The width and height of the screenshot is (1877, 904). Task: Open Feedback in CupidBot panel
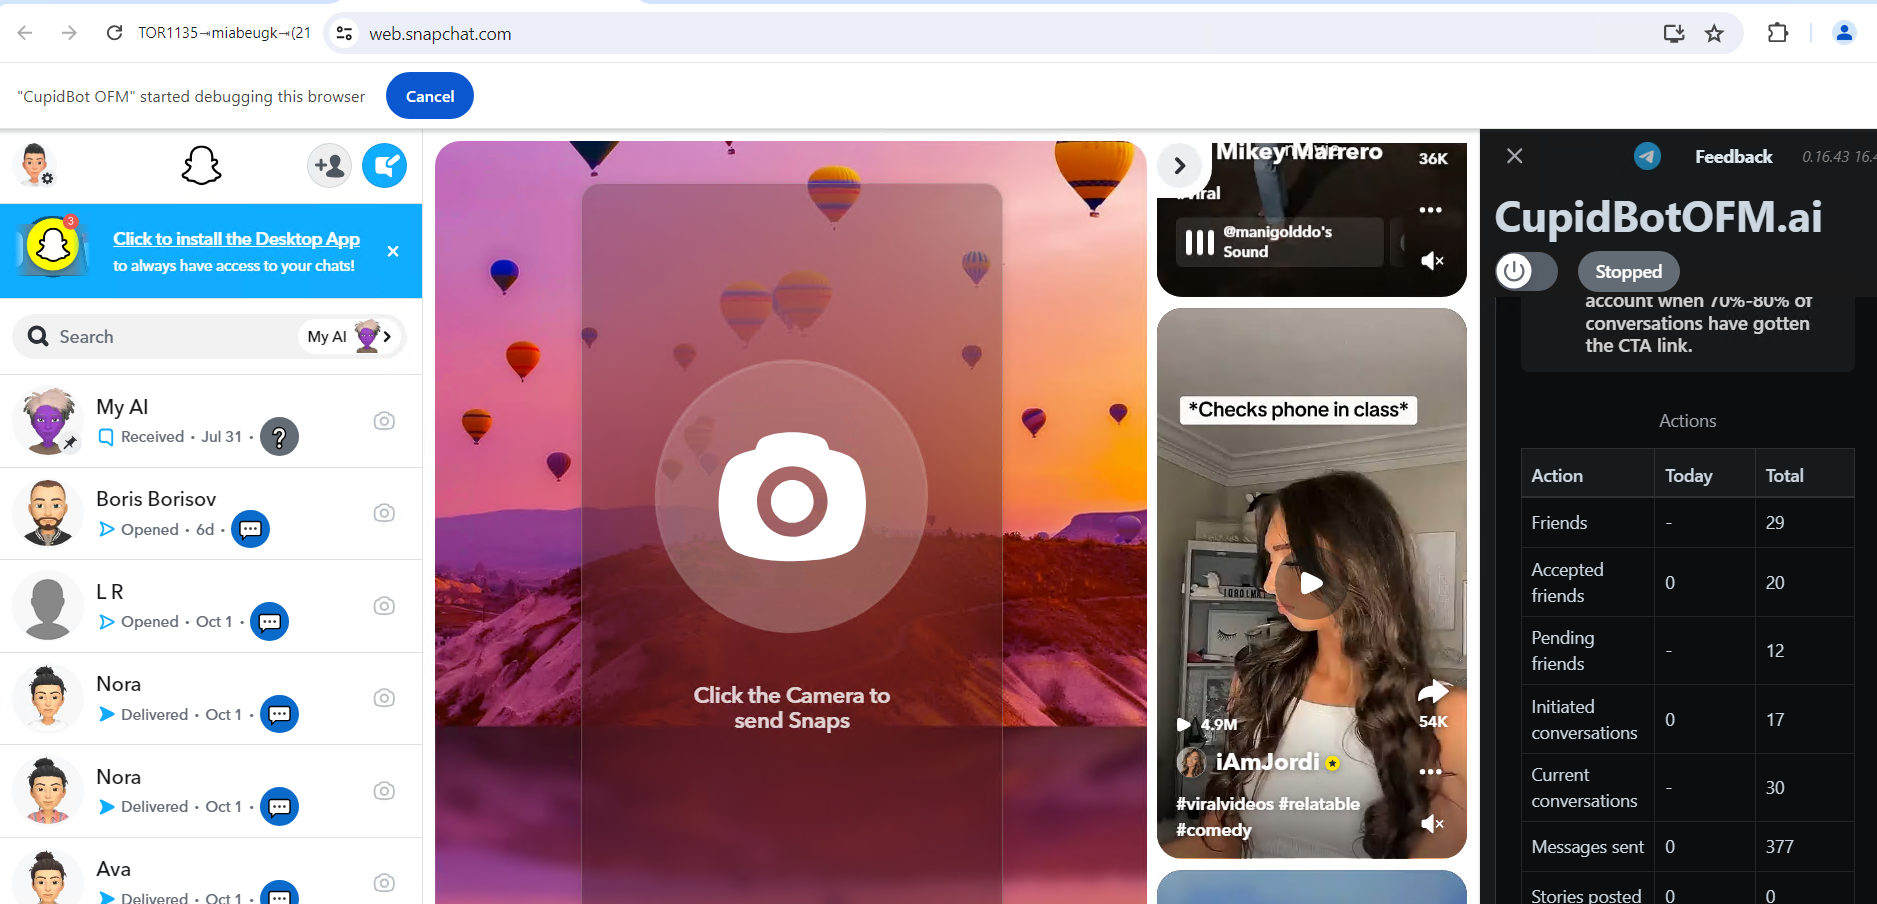[x=1733, y=157]
